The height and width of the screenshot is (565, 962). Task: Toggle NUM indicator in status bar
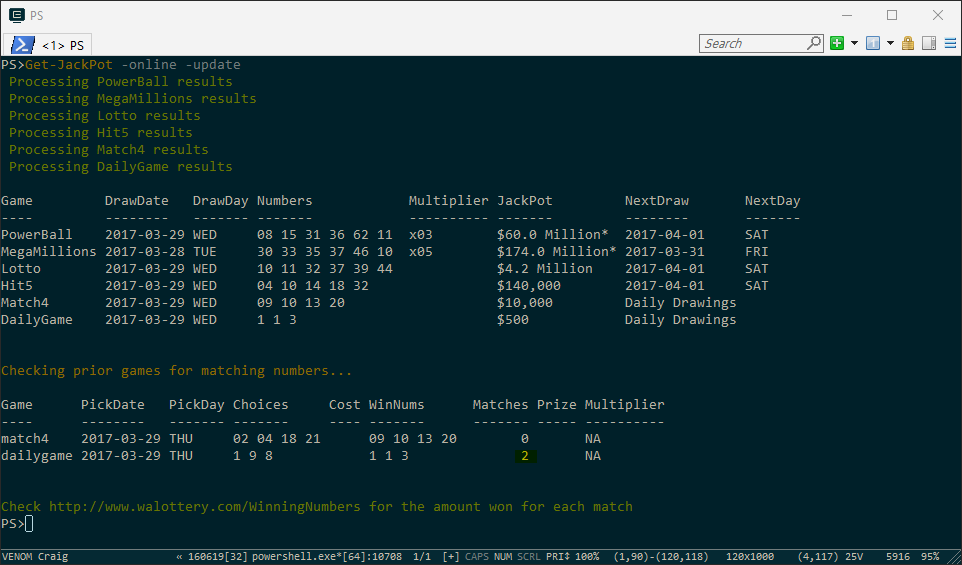[x=503, y=557]
